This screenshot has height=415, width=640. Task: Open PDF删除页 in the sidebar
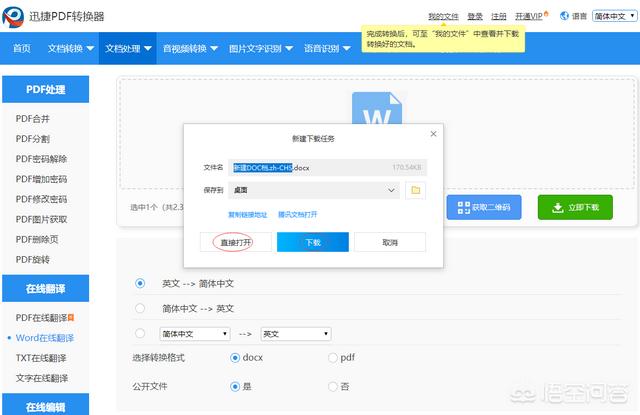37,239
